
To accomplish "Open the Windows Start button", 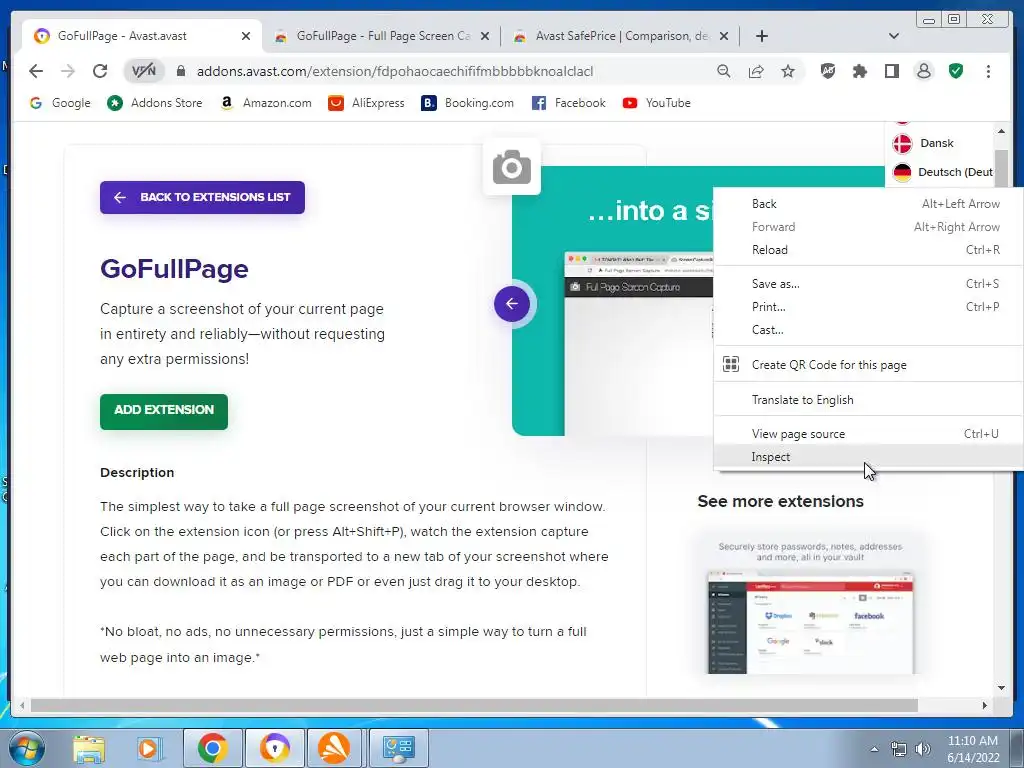I will coord(27,748).
